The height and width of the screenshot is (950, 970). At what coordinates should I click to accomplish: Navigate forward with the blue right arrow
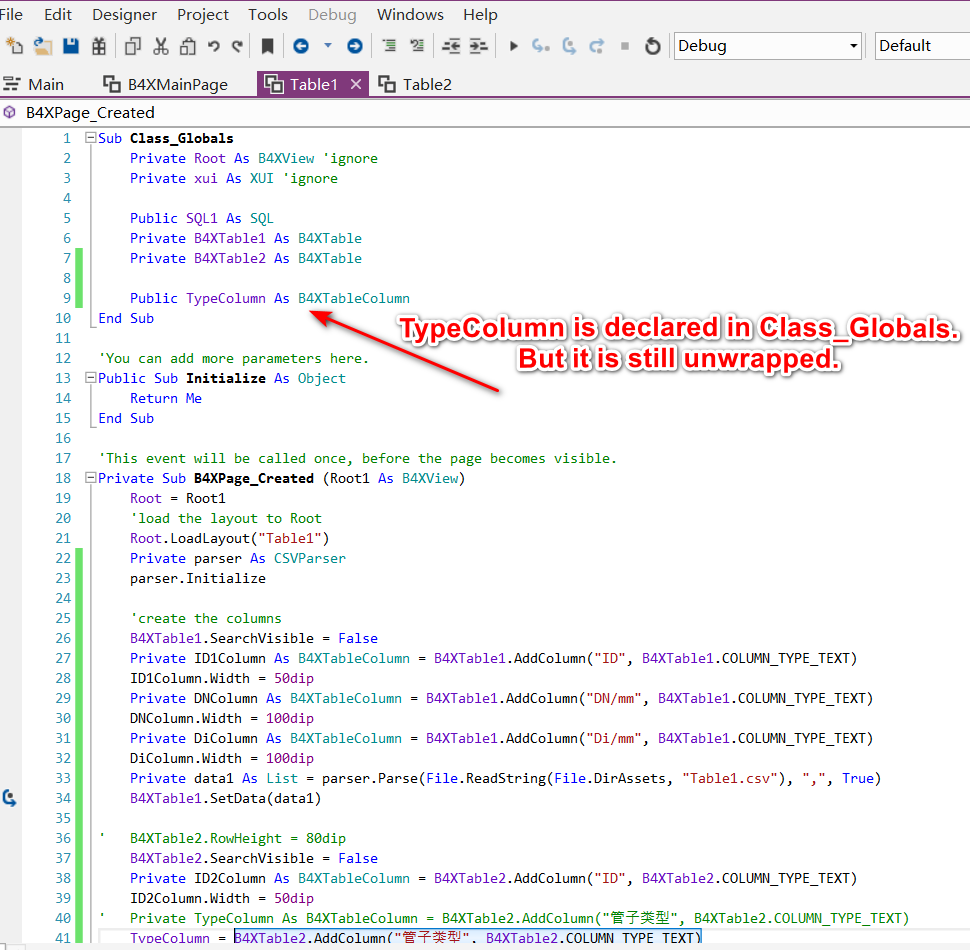[354, 46]
